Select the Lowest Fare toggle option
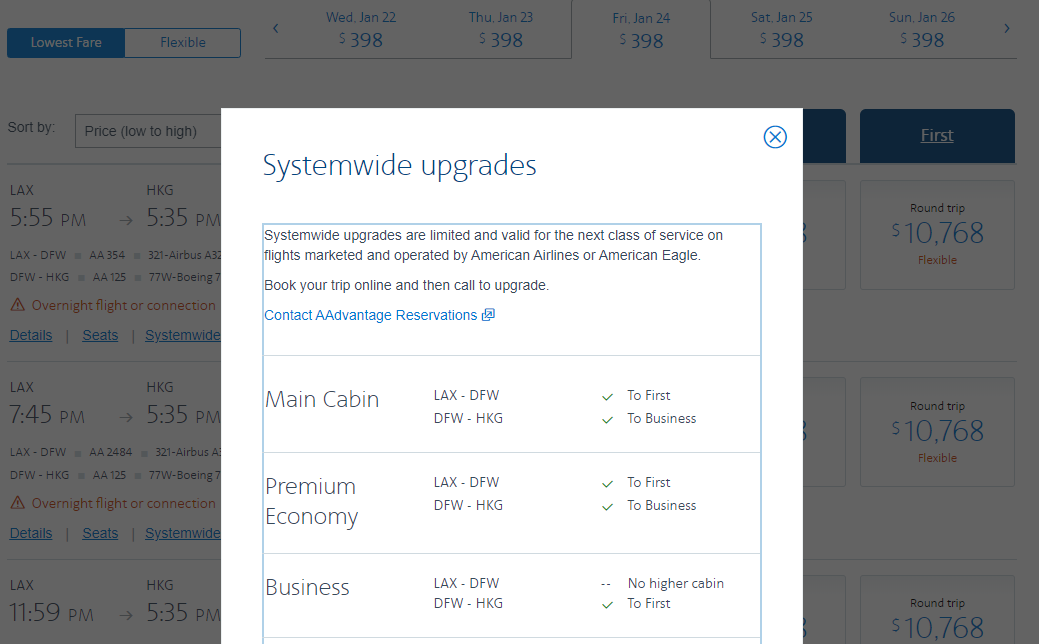 tap(66, 43)
